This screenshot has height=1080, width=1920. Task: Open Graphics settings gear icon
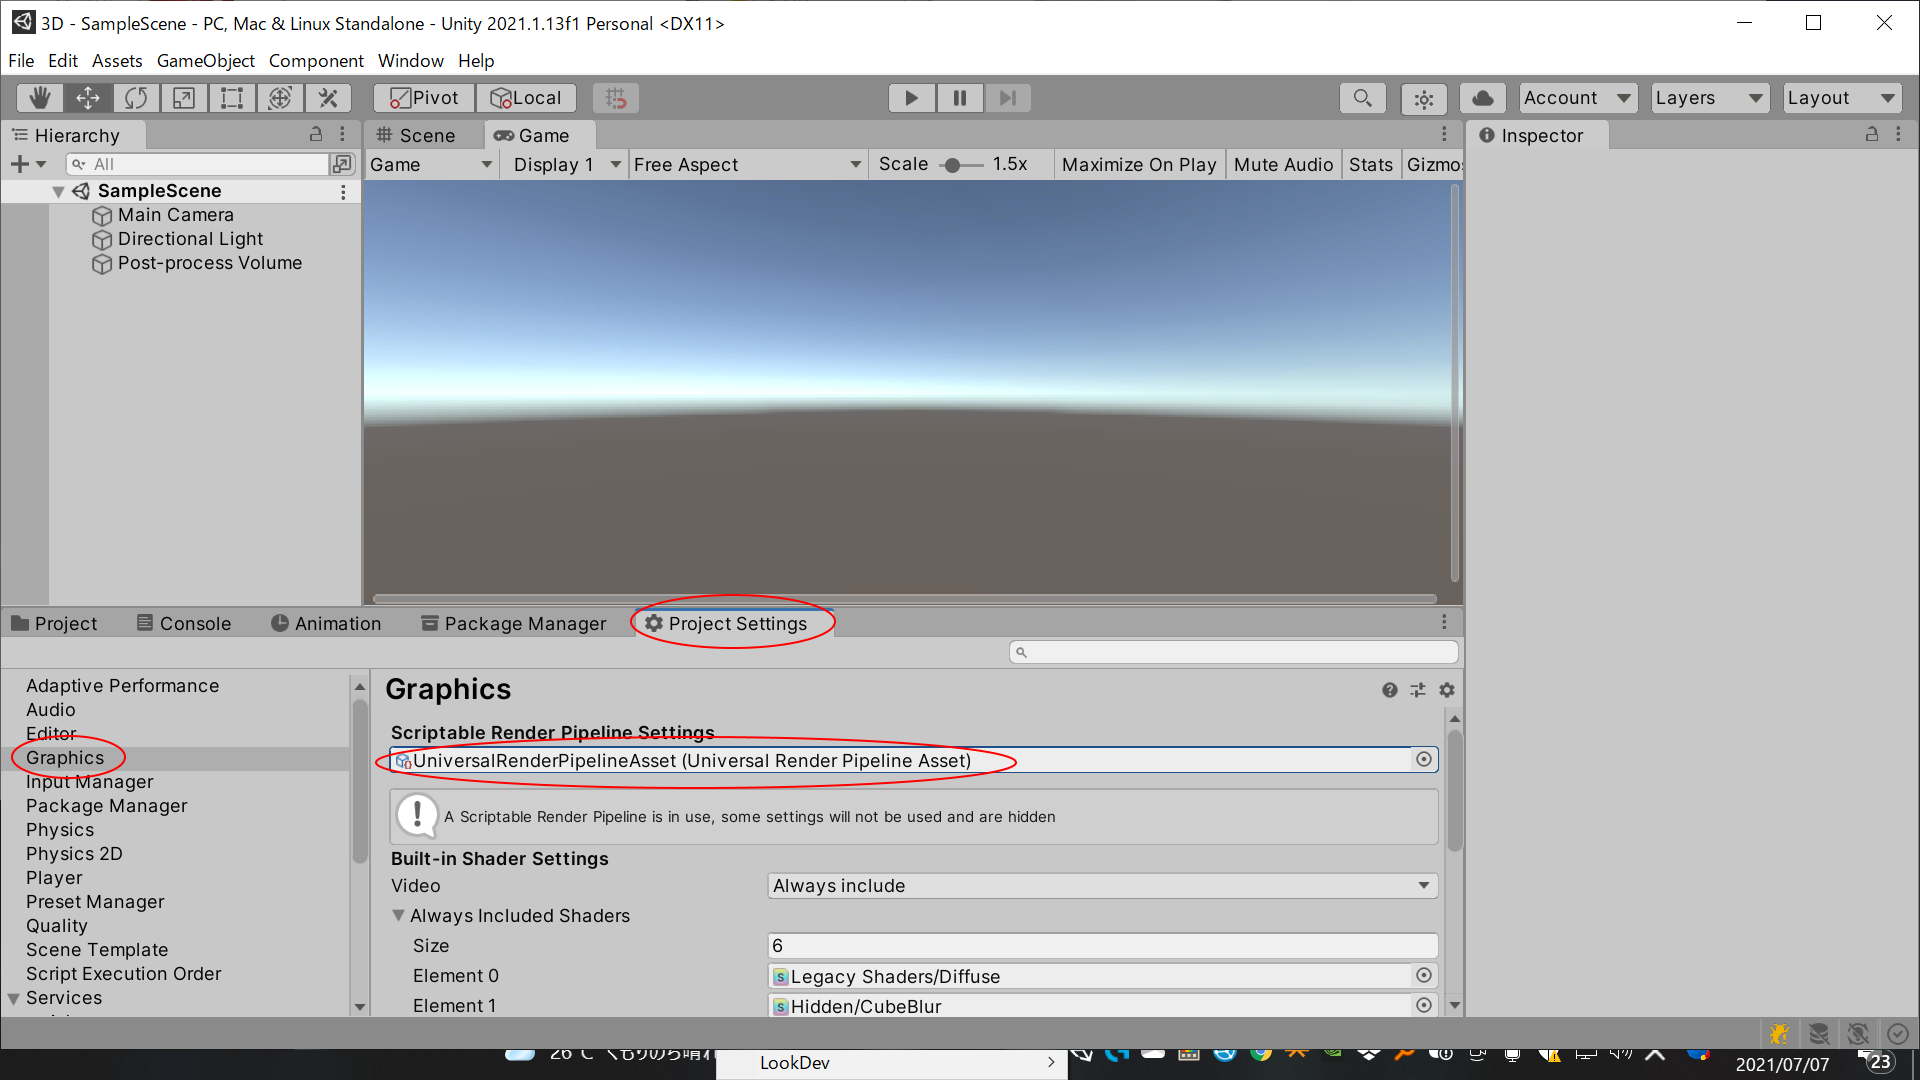tap(1446, 690)
